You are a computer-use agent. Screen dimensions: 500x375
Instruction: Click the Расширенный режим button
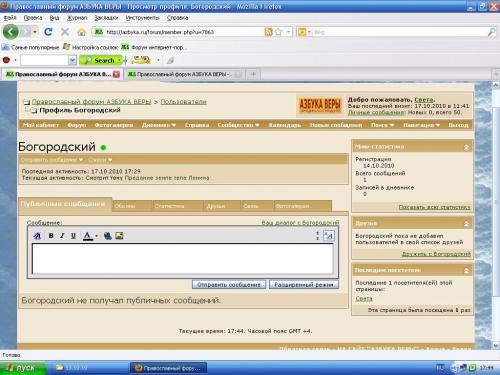tap(304, 285)
